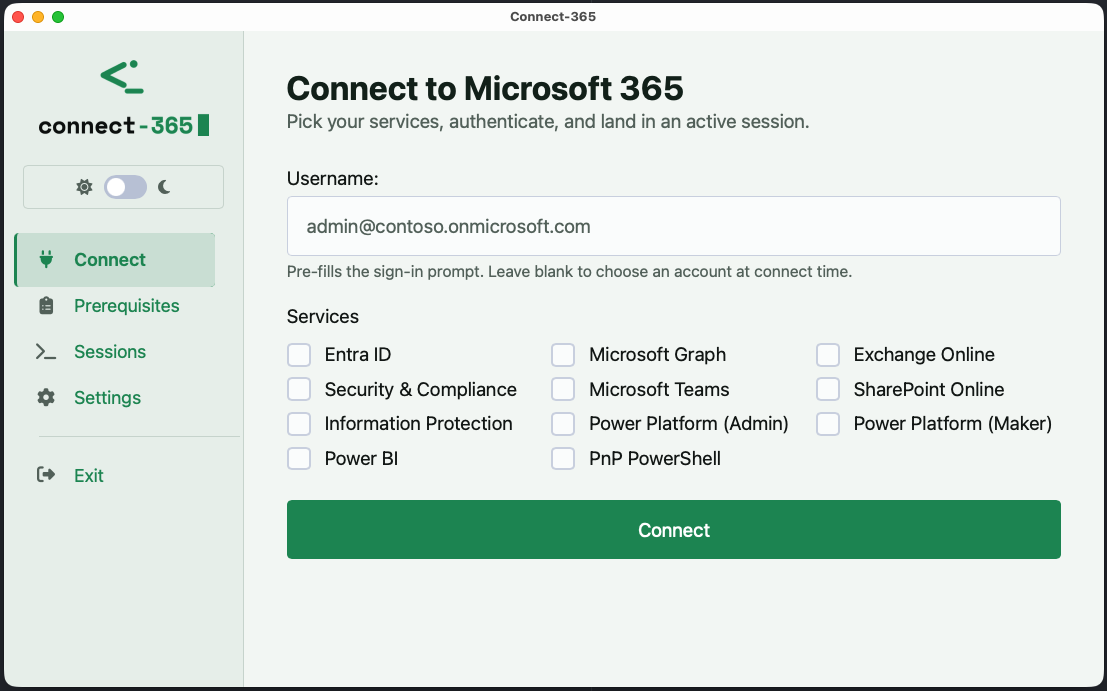Click the gear icon beside Settings
This screenshot has height=691, width=1107.
coord(46,397)
